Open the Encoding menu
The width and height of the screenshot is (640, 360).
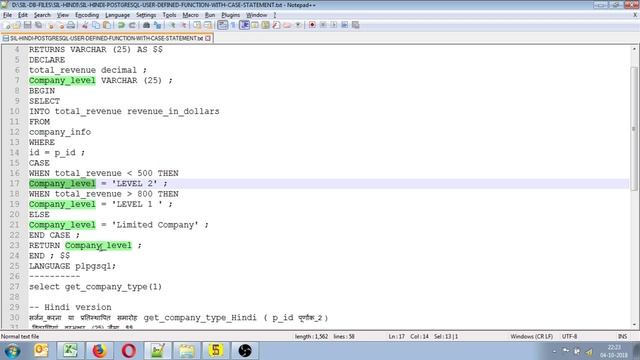point(87,15)
